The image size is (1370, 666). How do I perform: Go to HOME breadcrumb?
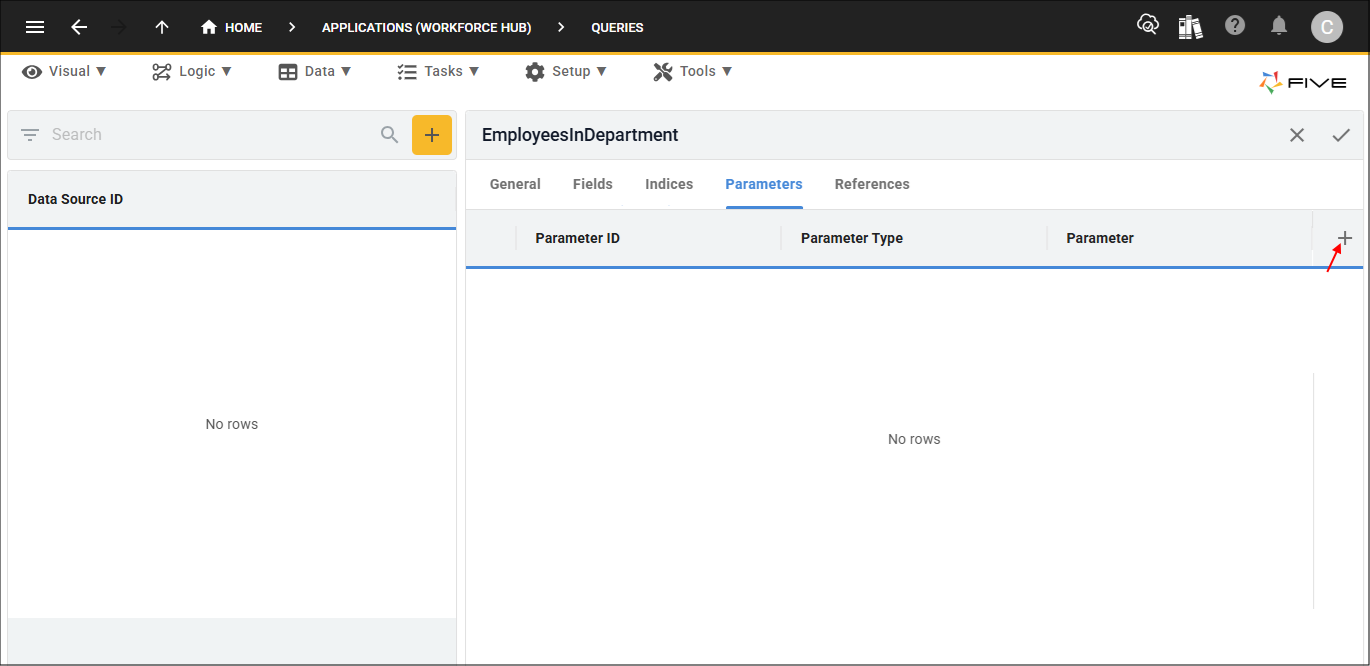pos(231,27)
